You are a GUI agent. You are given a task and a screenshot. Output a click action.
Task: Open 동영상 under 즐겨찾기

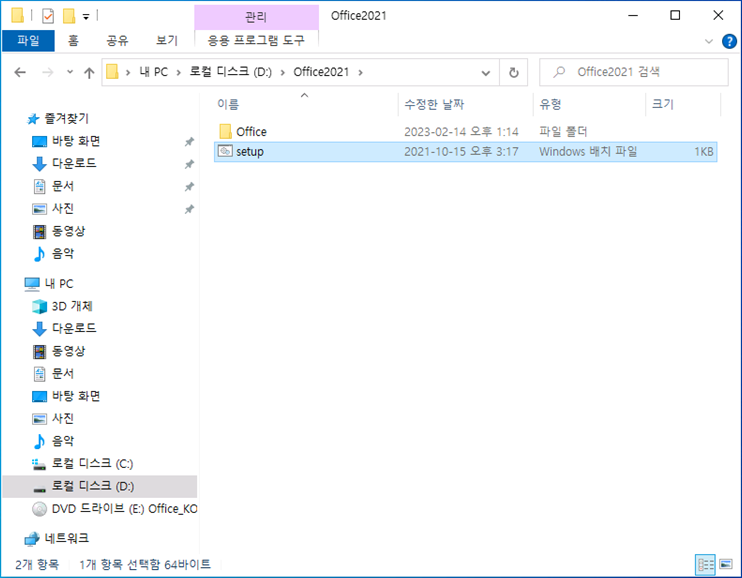pyautogui.click(x=68, y=231)
